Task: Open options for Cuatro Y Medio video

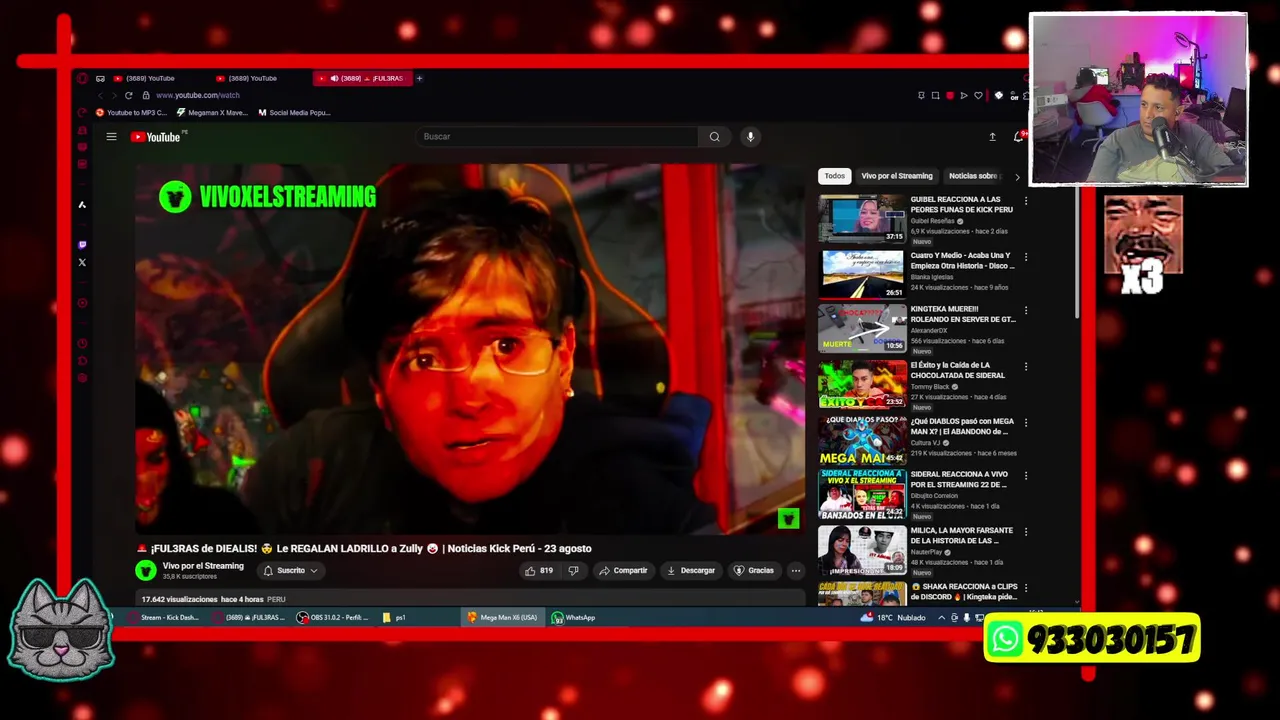Action: tap(1025, 257)
